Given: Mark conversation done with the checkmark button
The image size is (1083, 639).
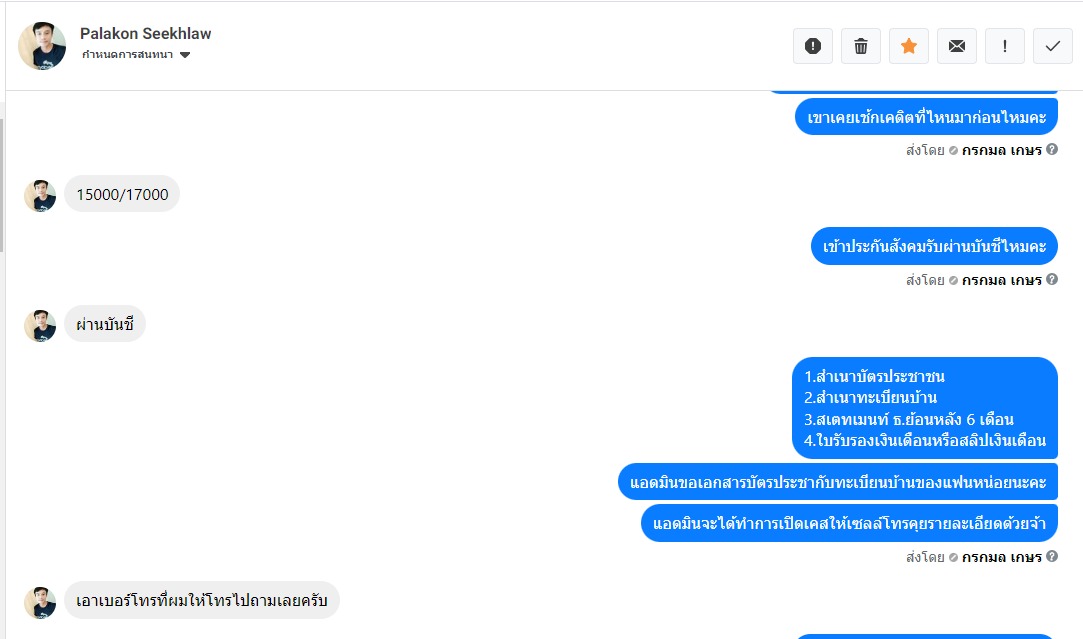Looking at the screenshot, I should 1053,46.
